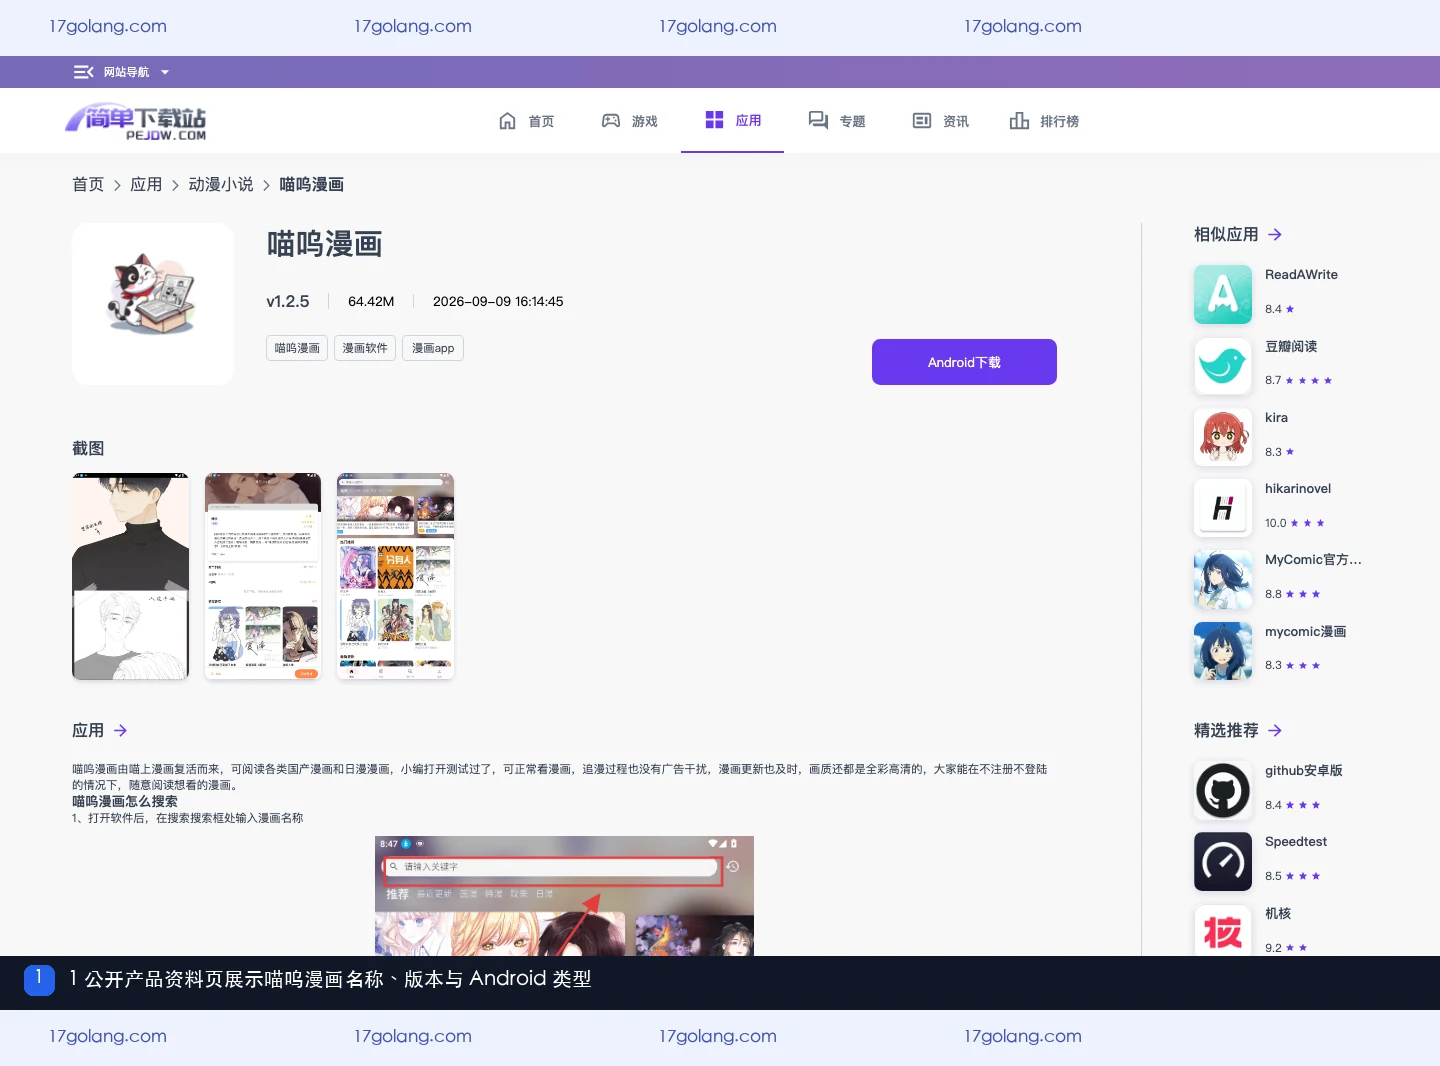Click the 喵呜漫画怎么搜索 heading
The image size is (1440, 1066).
click(x=125, y=801)
